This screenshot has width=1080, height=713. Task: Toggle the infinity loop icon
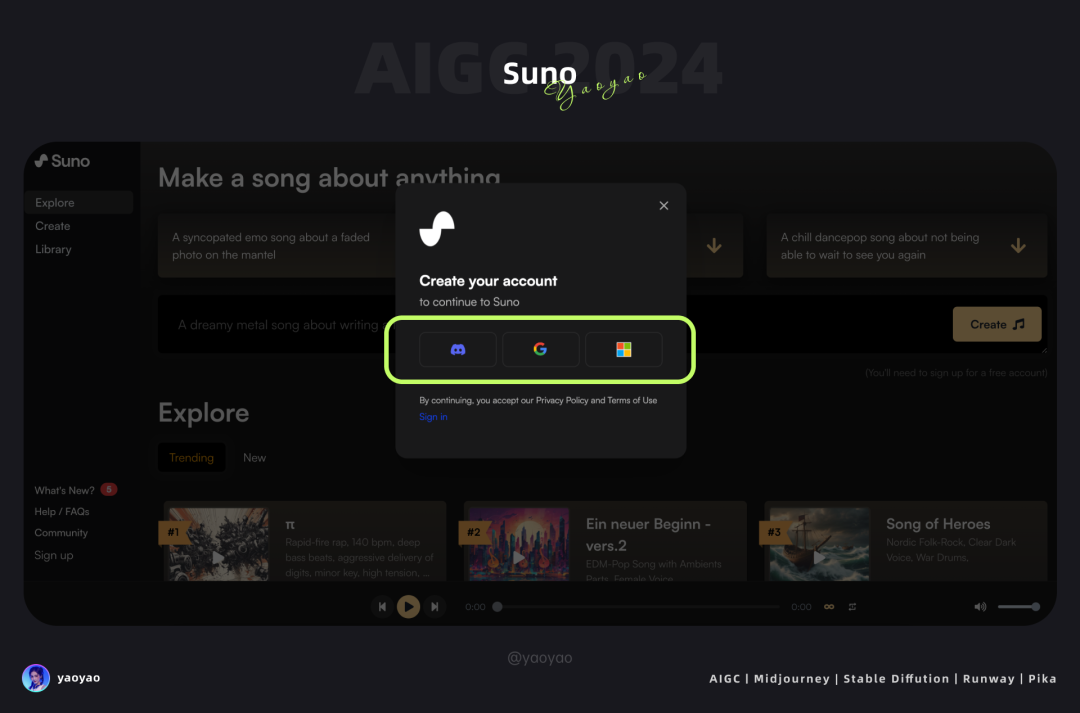pos(829,607)
